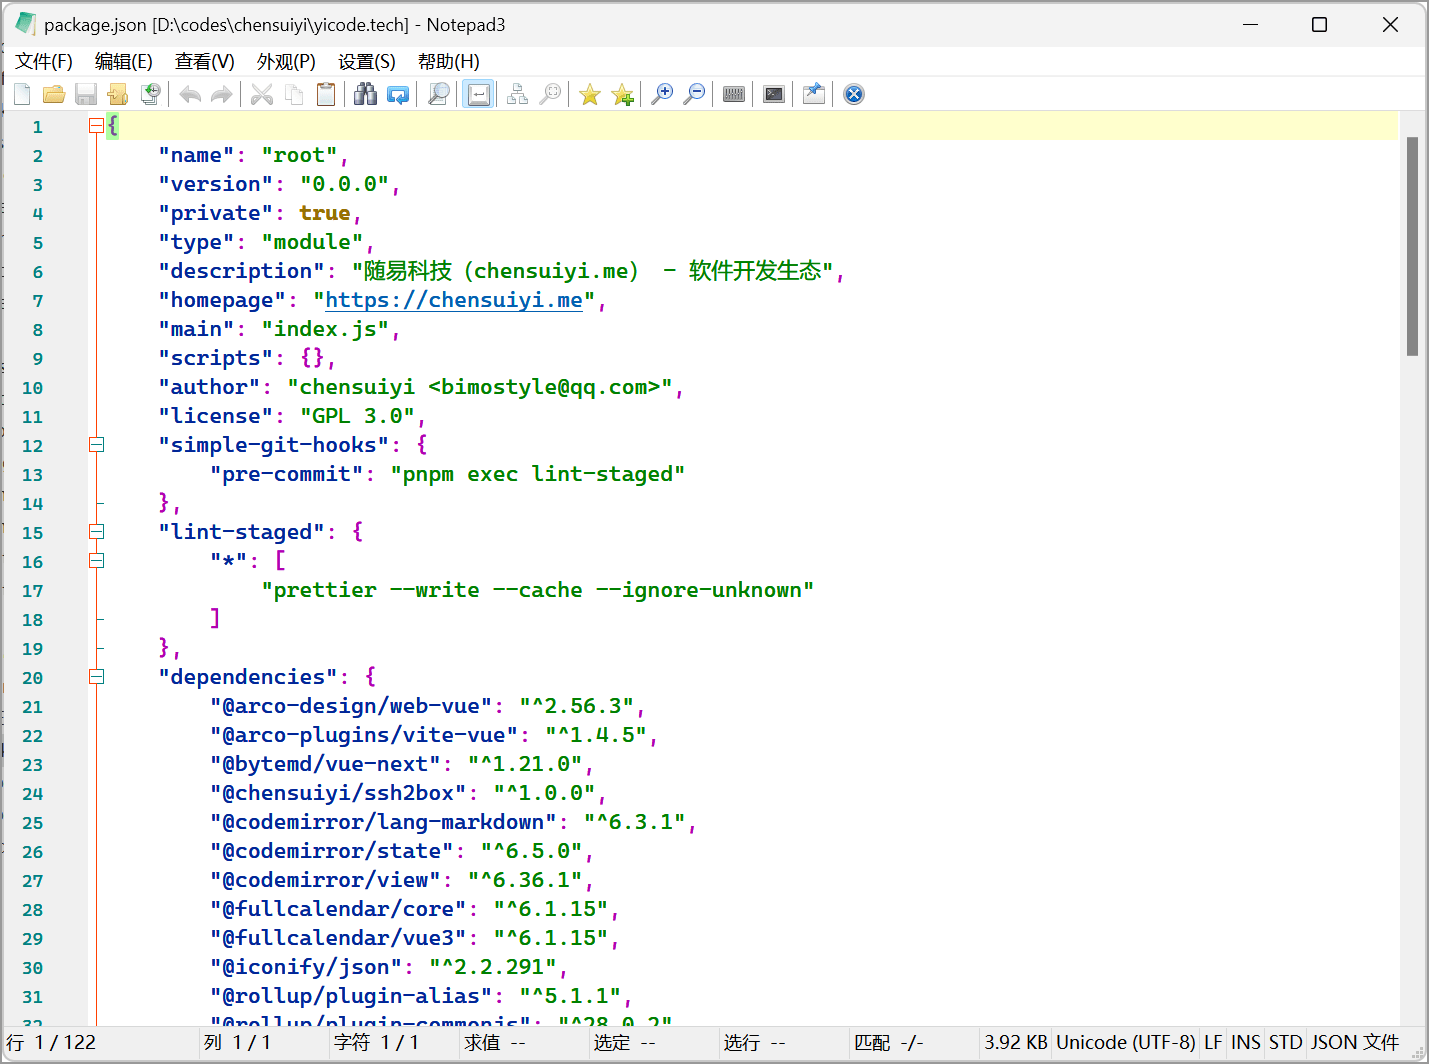Click the tree-structure toolbar icon

517,94
